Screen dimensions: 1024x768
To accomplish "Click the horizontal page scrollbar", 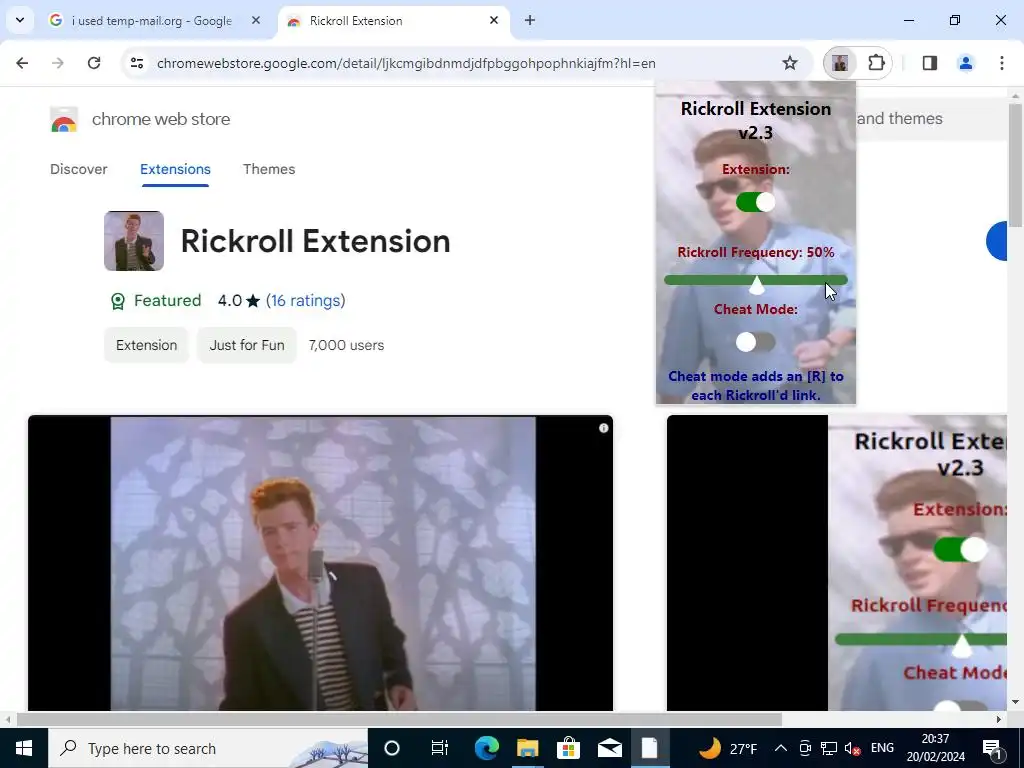I will tap(400, 720).
